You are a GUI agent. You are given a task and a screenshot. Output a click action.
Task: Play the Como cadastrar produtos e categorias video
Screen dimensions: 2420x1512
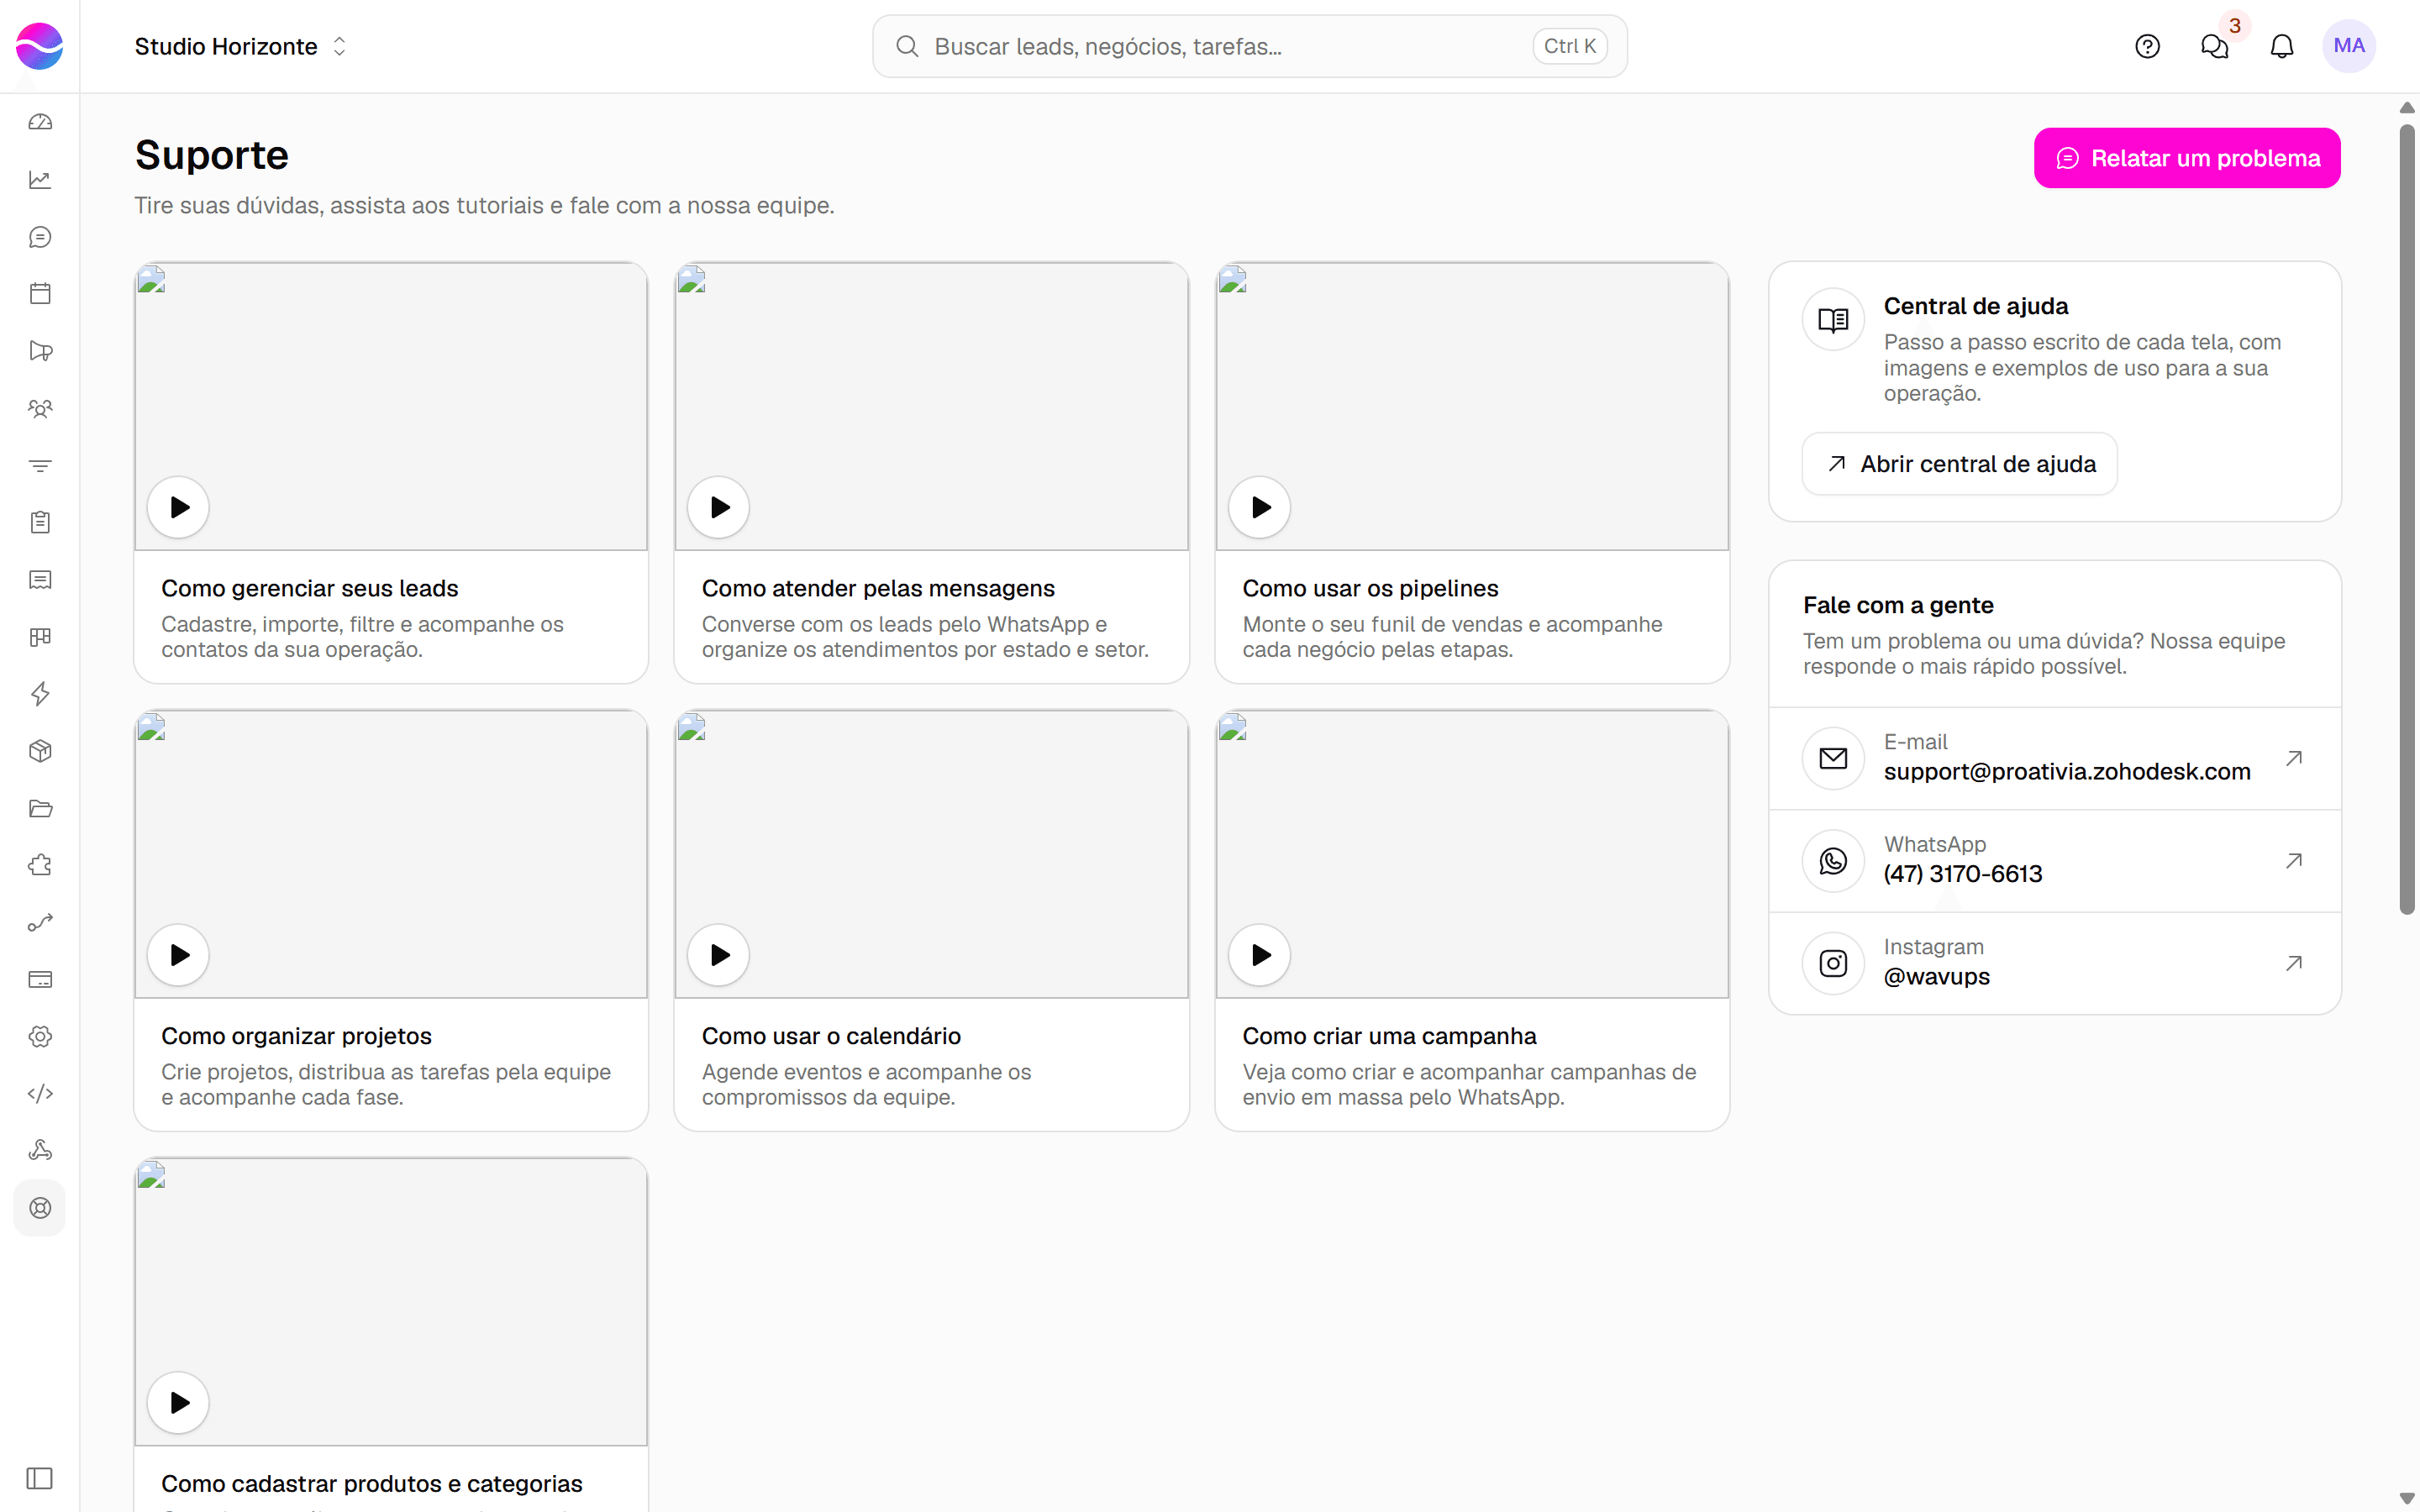point(178,1402)
